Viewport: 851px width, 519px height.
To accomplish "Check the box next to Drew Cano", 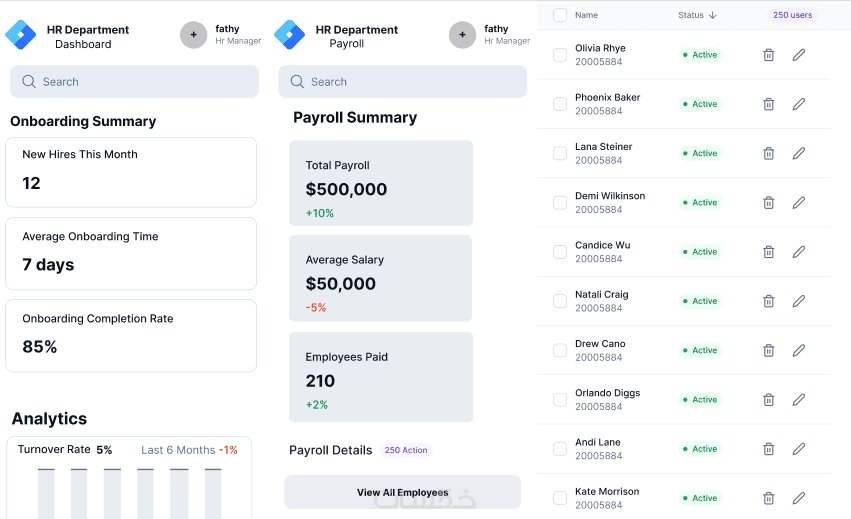I will (x=560, y=350).
